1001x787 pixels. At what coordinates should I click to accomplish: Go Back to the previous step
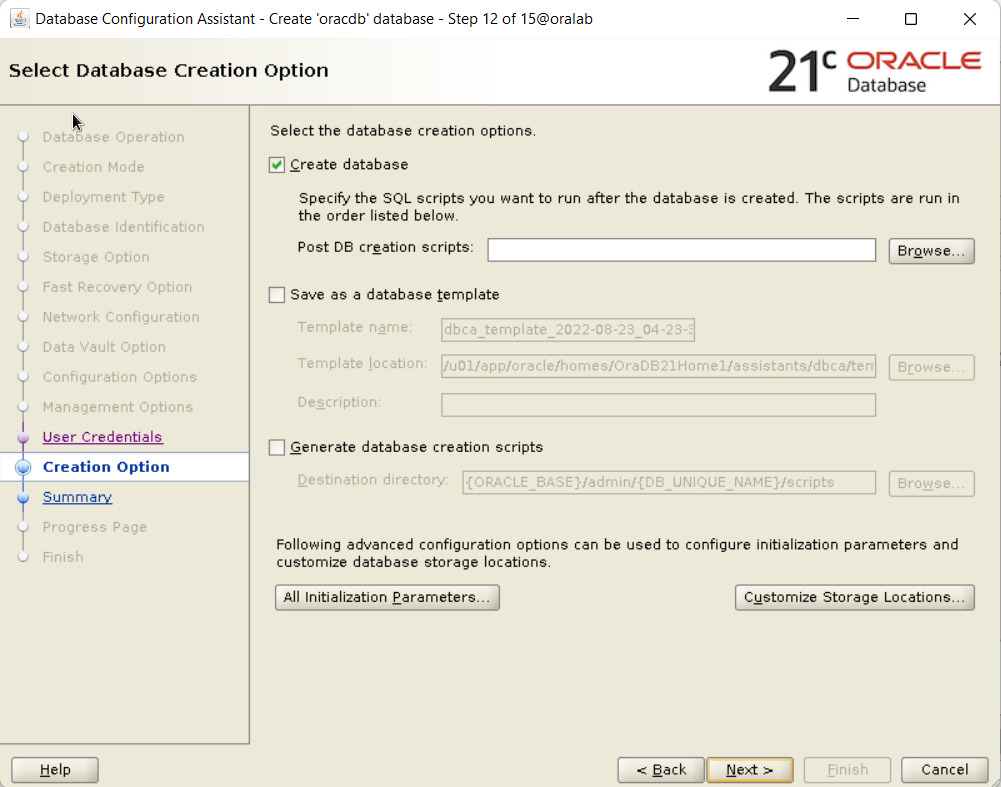tap(660, 770)
